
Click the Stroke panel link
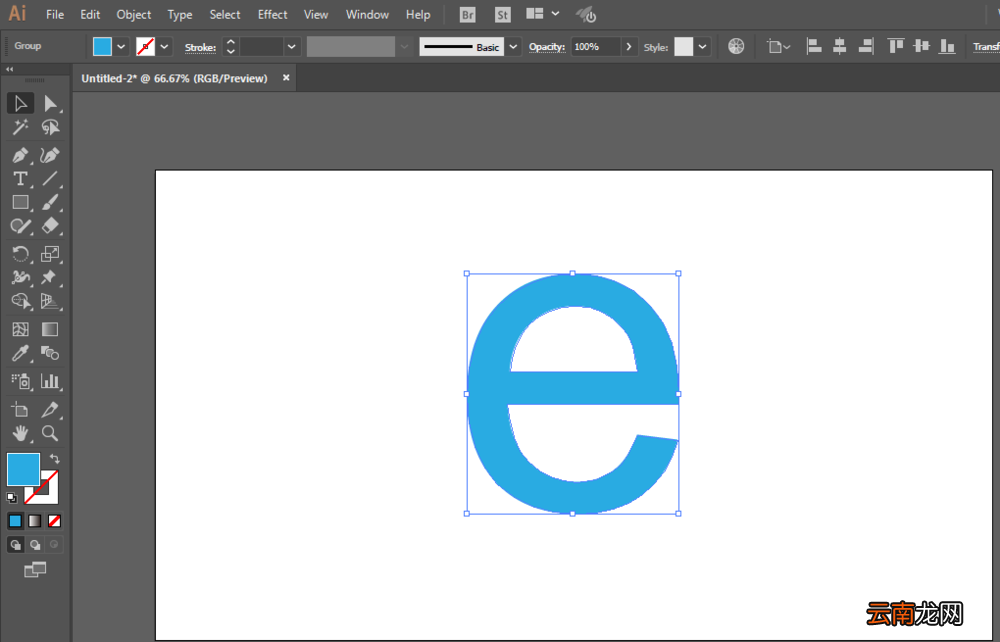[x=200, y=47]
